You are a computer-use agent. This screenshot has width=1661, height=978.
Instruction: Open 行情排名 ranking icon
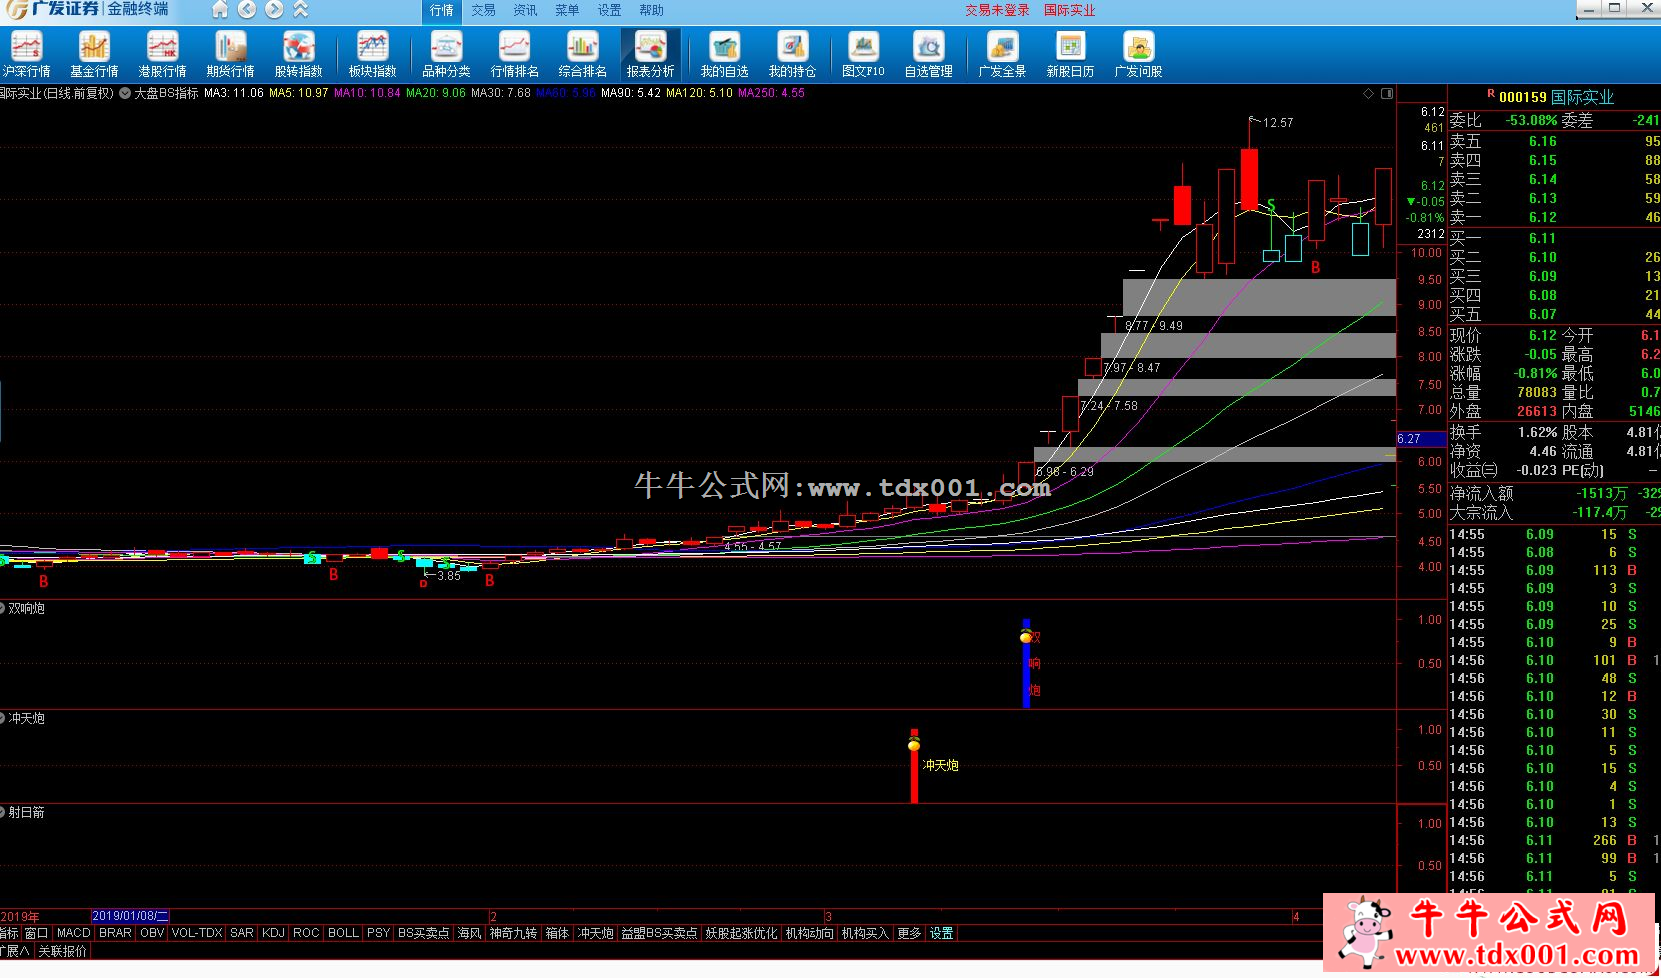point(514,55)
